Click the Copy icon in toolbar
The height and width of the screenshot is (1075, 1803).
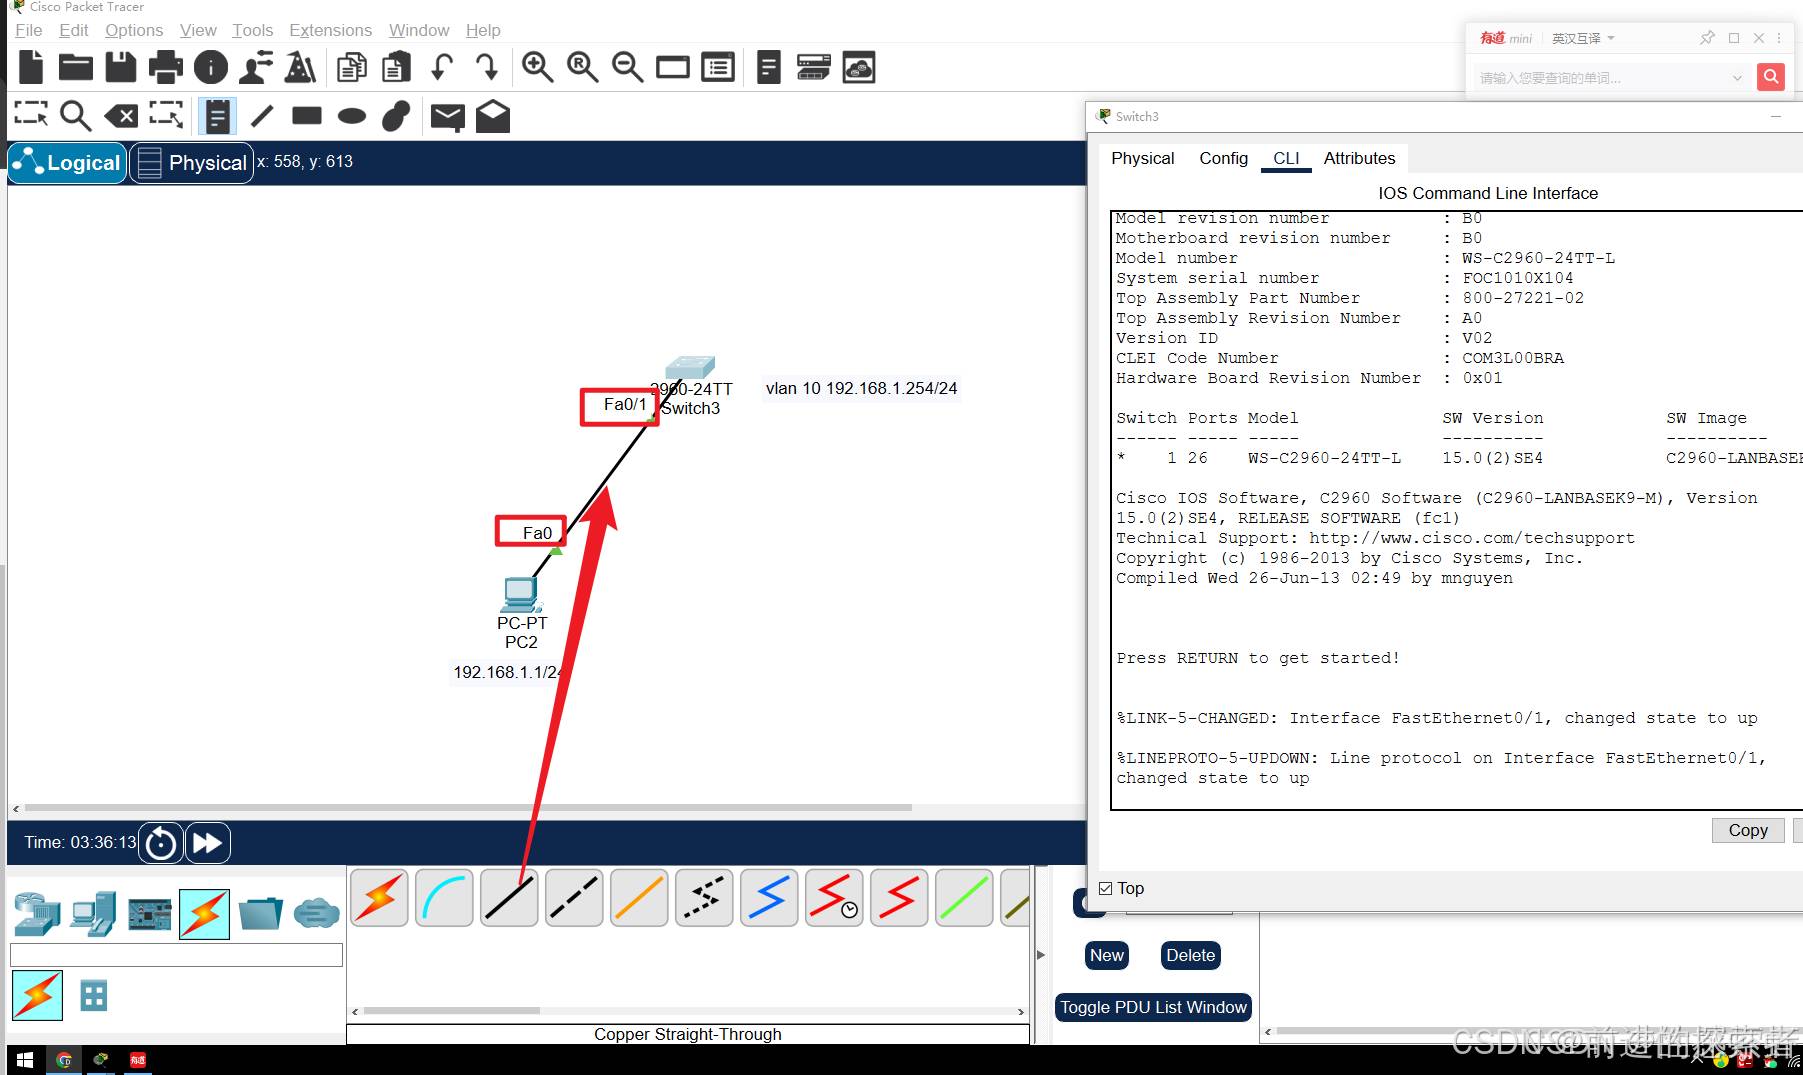click(x=351, y=67)
